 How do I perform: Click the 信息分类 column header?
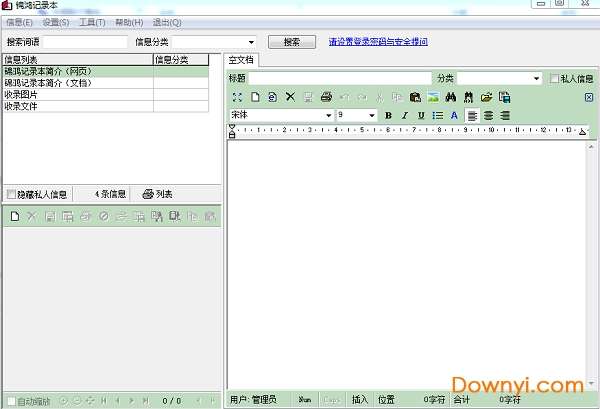tap(181, 60)
